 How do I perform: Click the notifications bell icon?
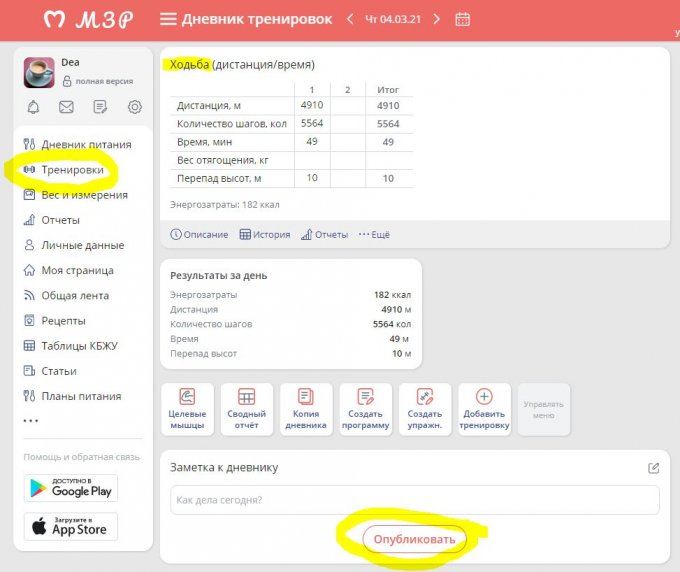[x=34, y=107]
